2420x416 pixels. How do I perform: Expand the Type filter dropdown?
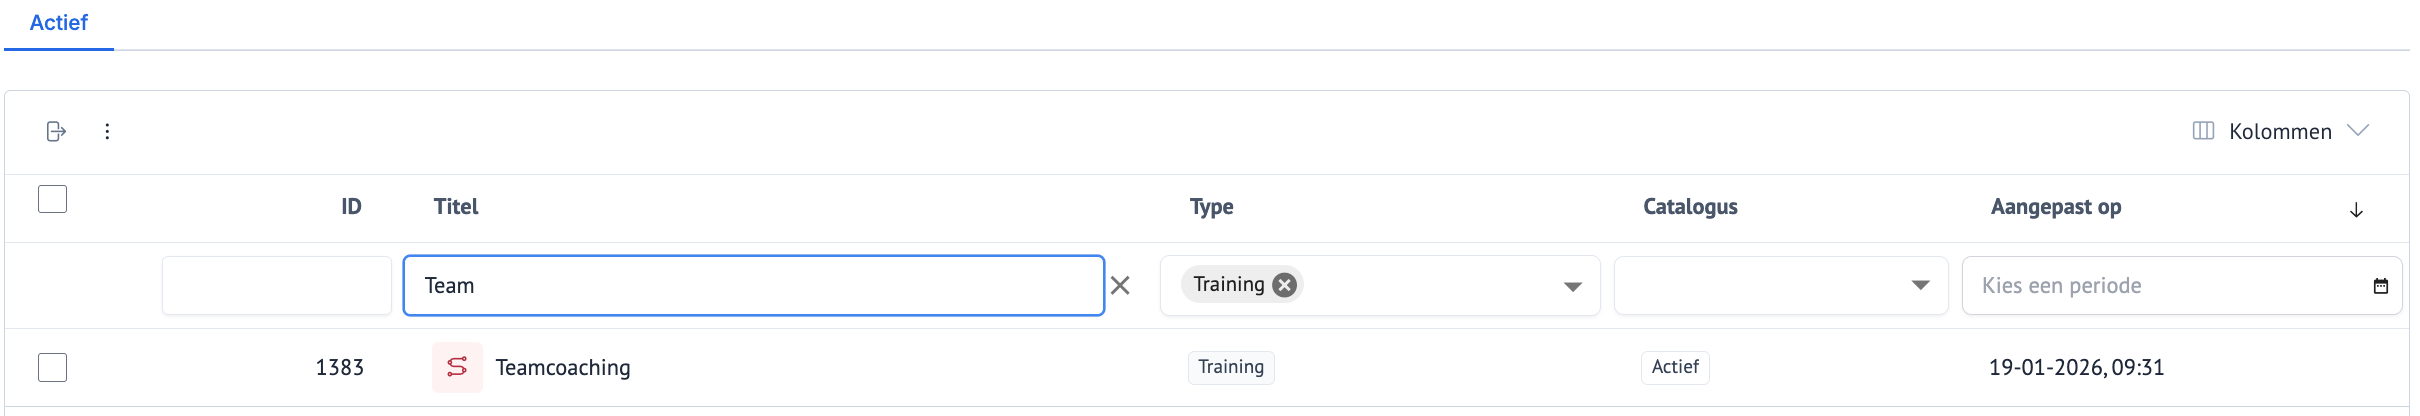coord(1572,286)
